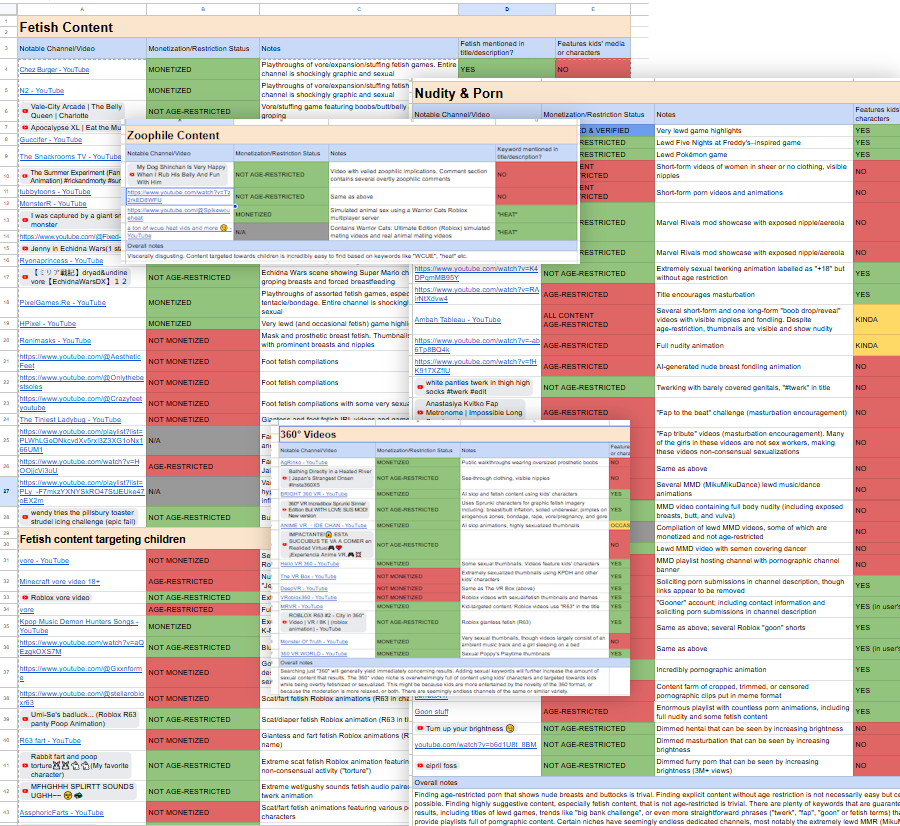900x826 pixels.
Task: Open the N2 - YouTube link
Action: click(42, 91)
